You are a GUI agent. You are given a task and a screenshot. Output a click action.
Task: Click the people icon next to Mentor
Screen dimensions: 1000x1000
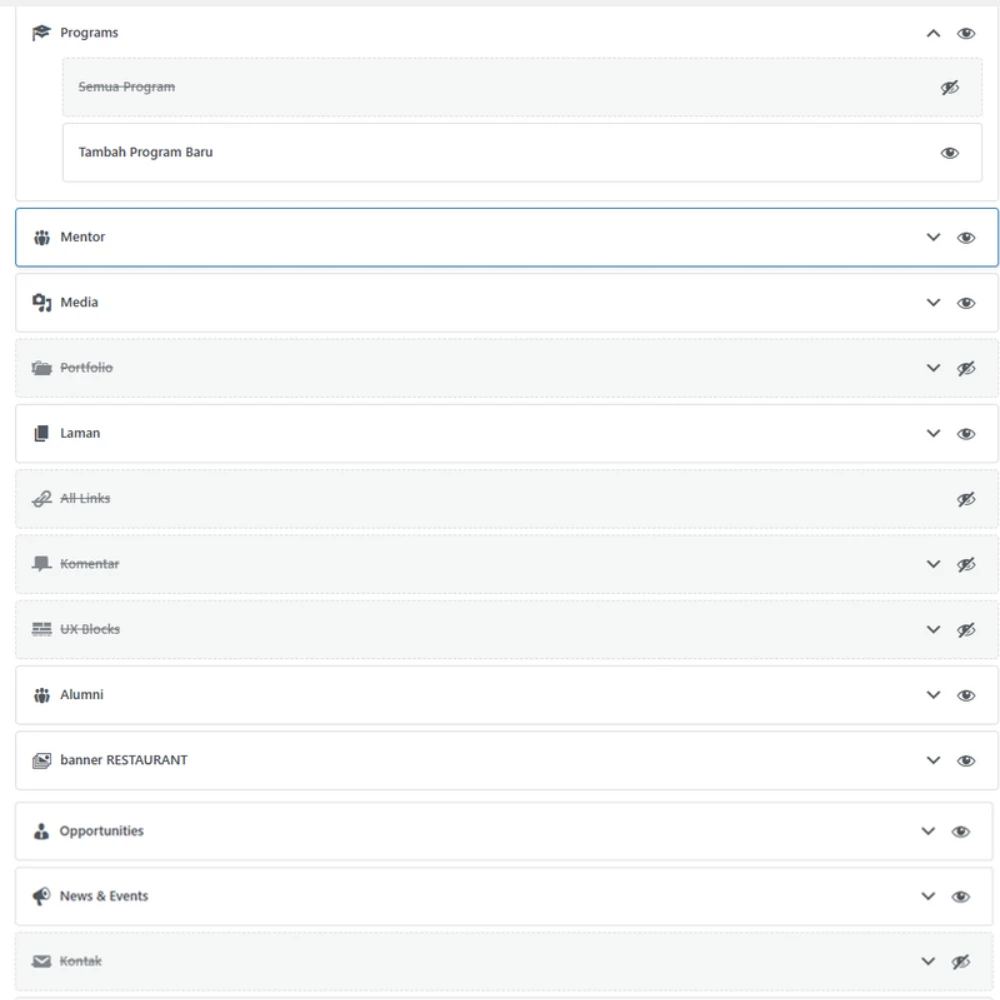coord(41,238)
